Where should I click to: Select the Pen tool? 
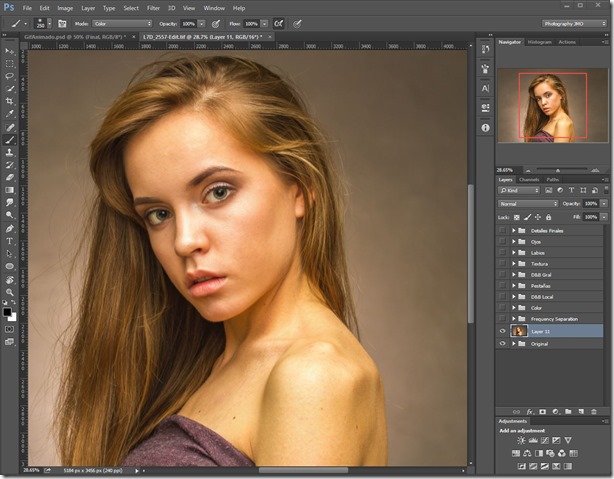[9, 228]
